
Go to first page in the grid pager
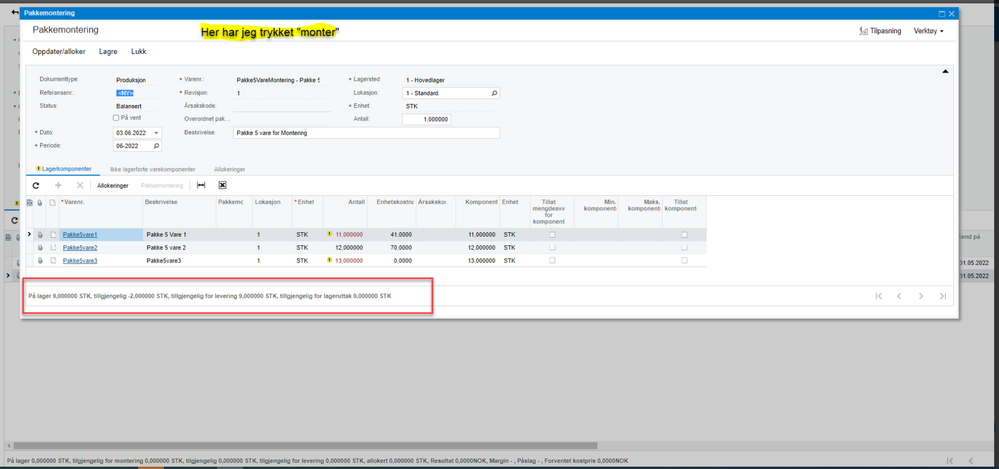click(879, 296)
